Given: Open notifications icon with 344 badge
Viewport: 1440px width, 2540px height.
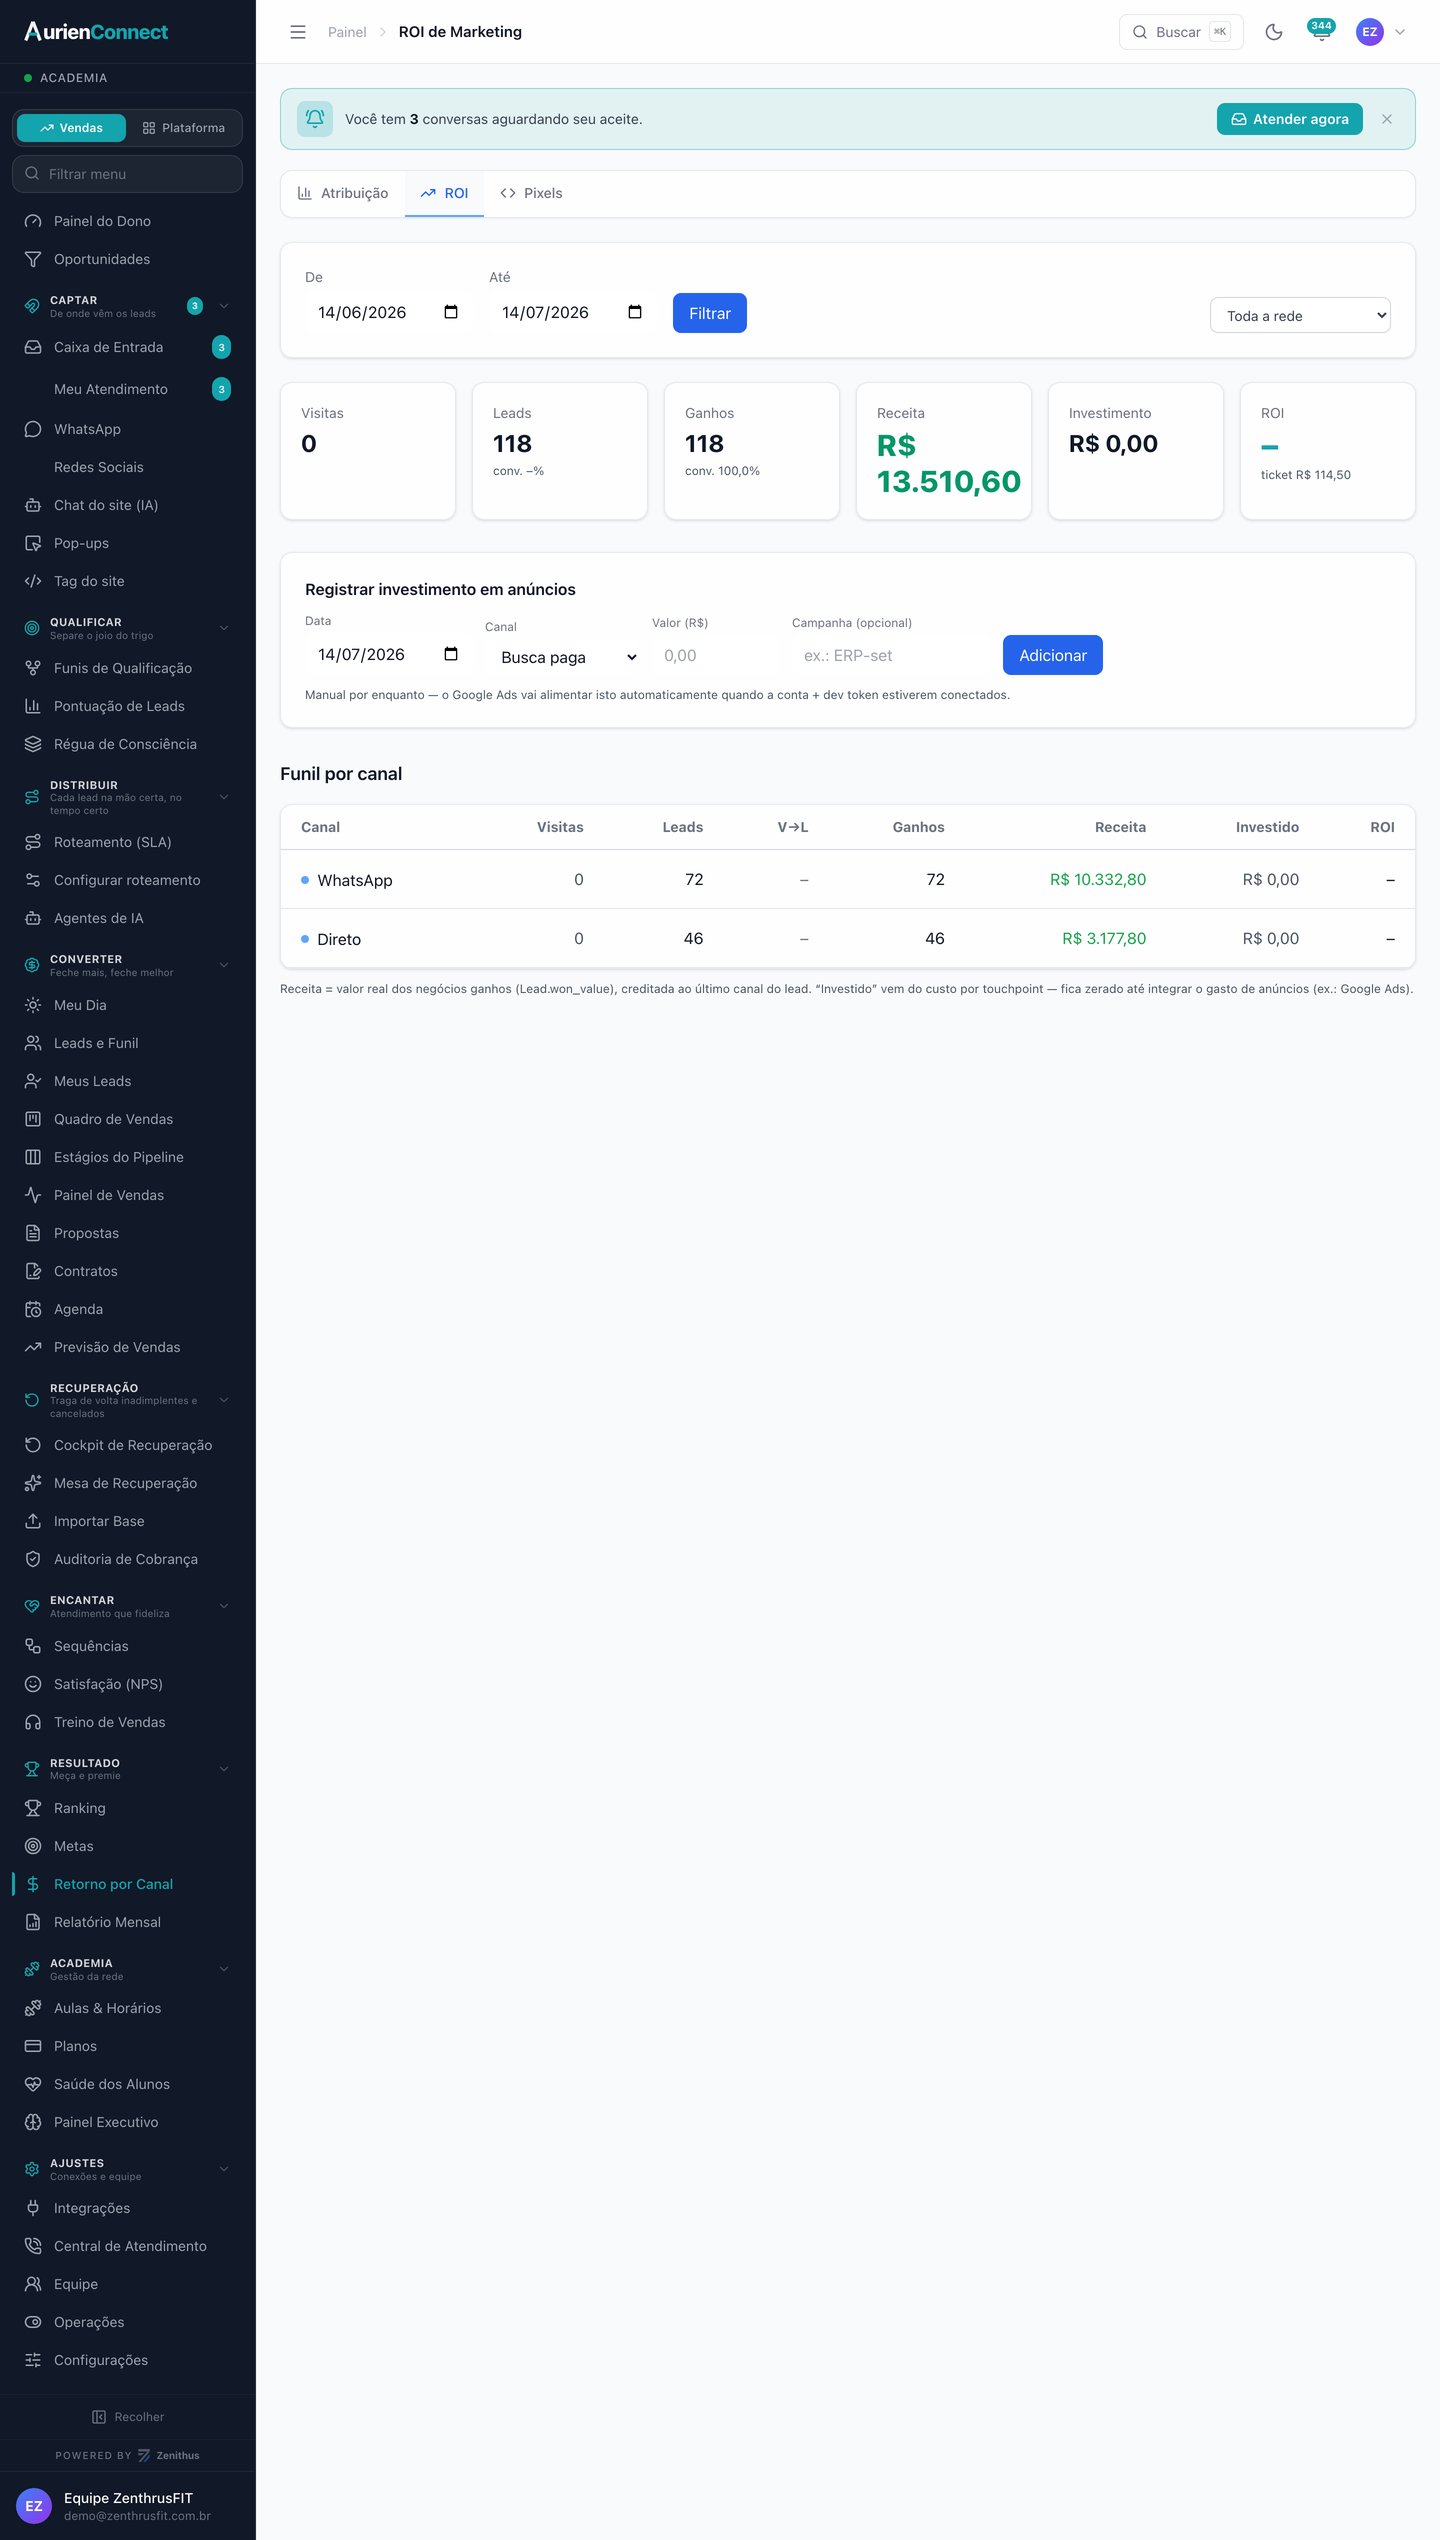Looking at the screenshot, I should click(x=1321, y=31).
